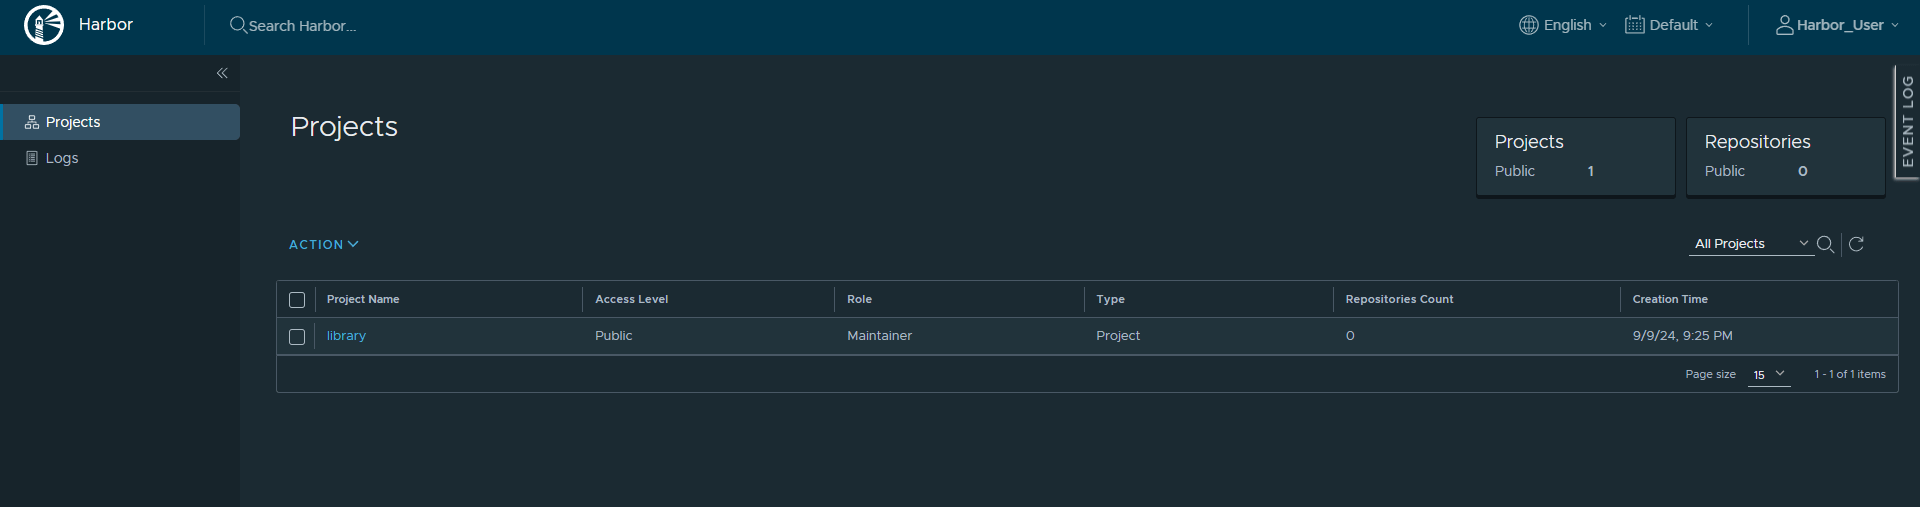Click the Project type cell
The image size is (1920, 507).
point(1118,336)
